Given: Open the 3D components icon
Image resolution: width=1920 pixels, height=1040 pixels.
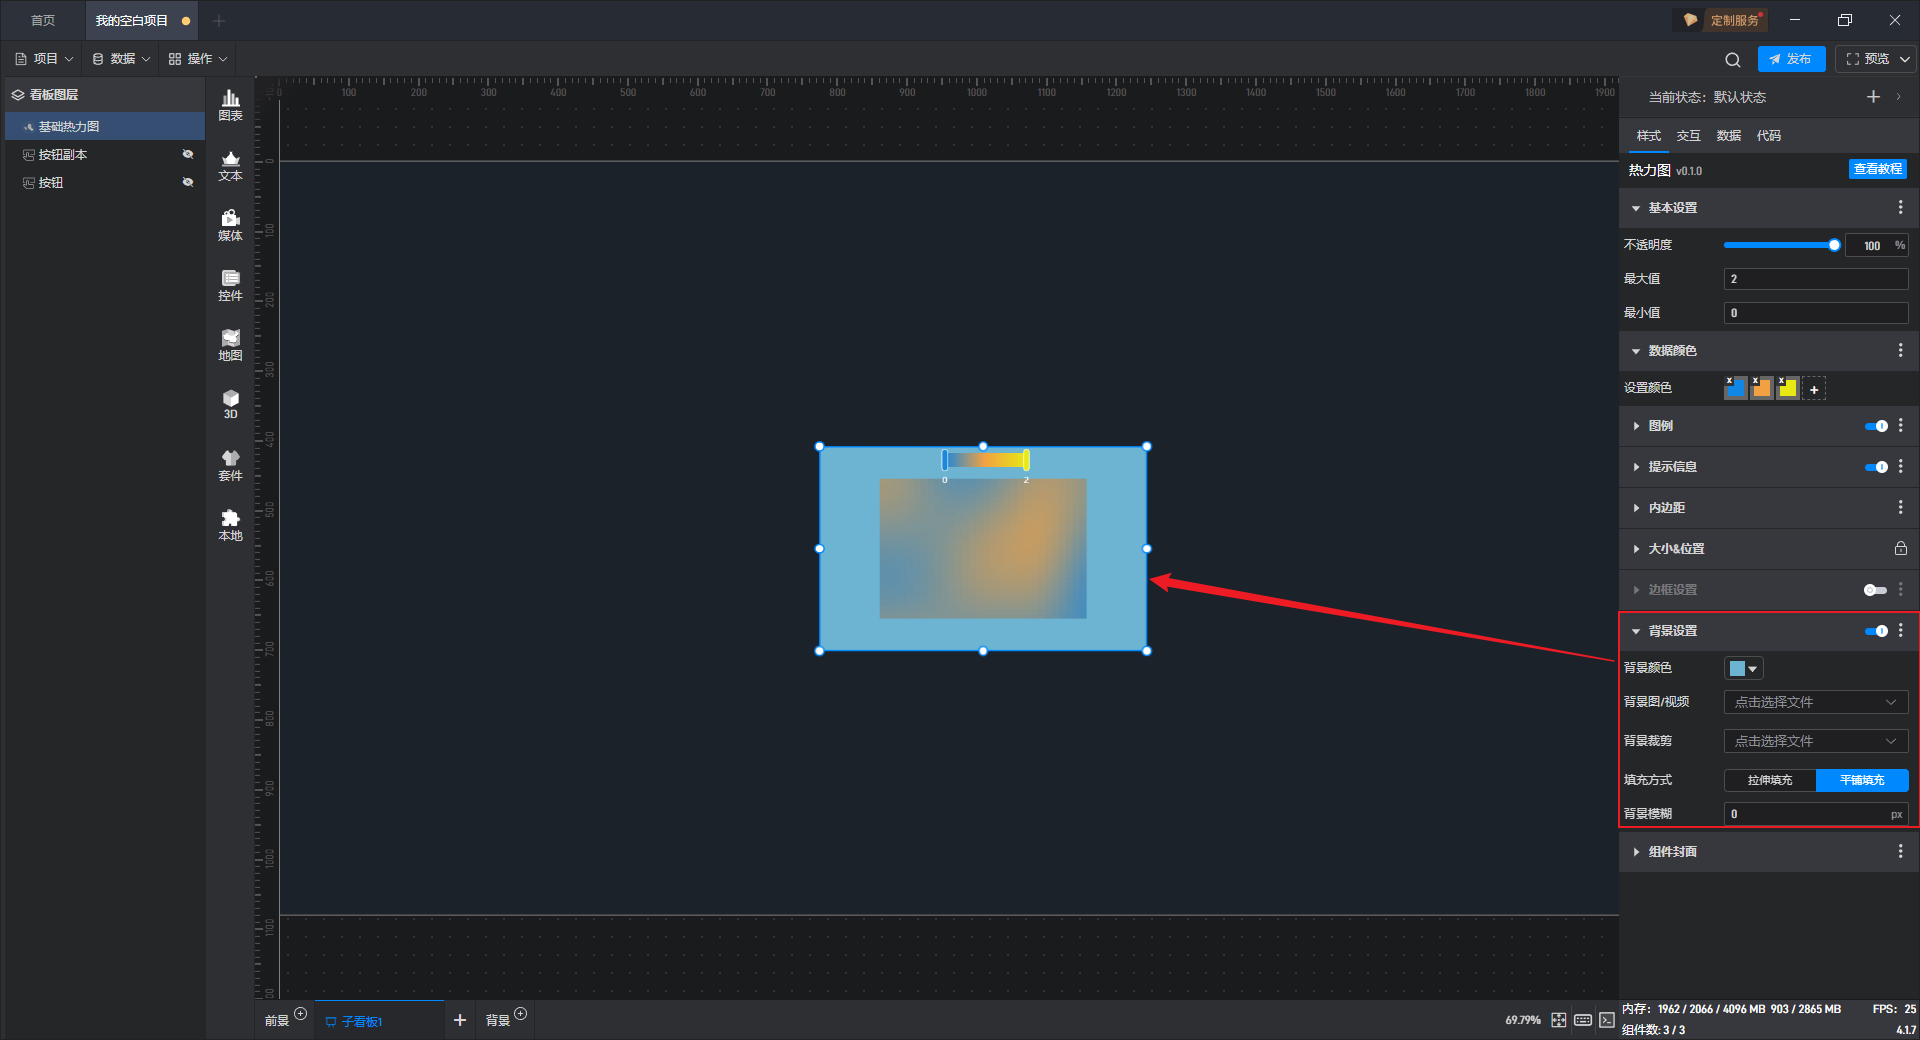Looking at the screenshot, I should tap(230, 404).
